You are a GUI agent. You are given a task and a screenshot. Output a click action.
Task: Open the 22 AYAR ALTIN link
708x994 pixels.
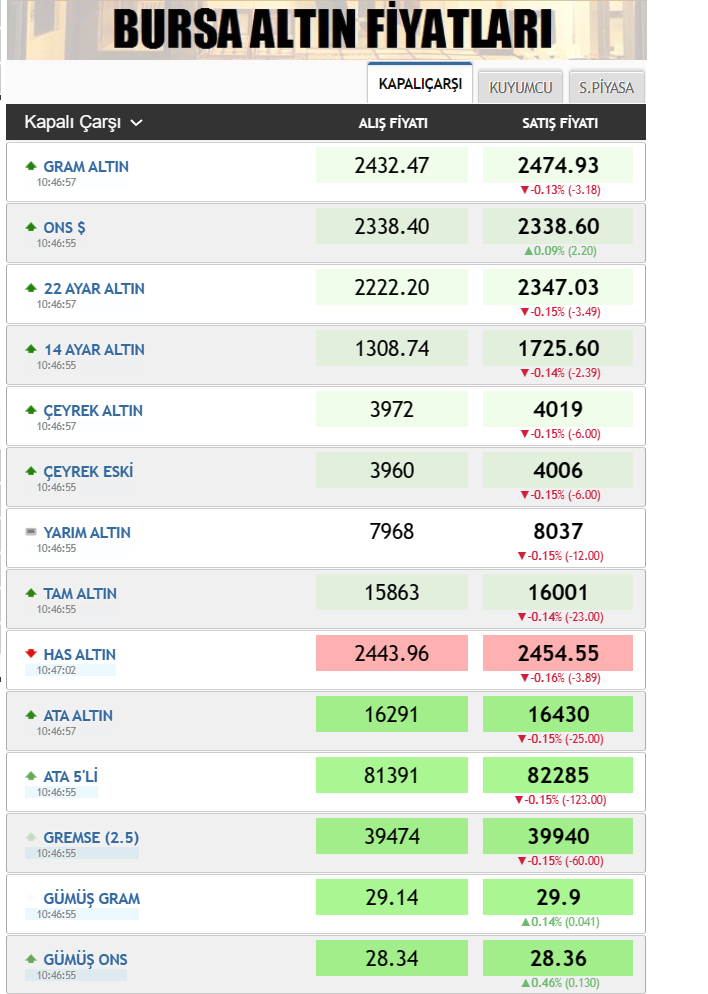(94, 288)
